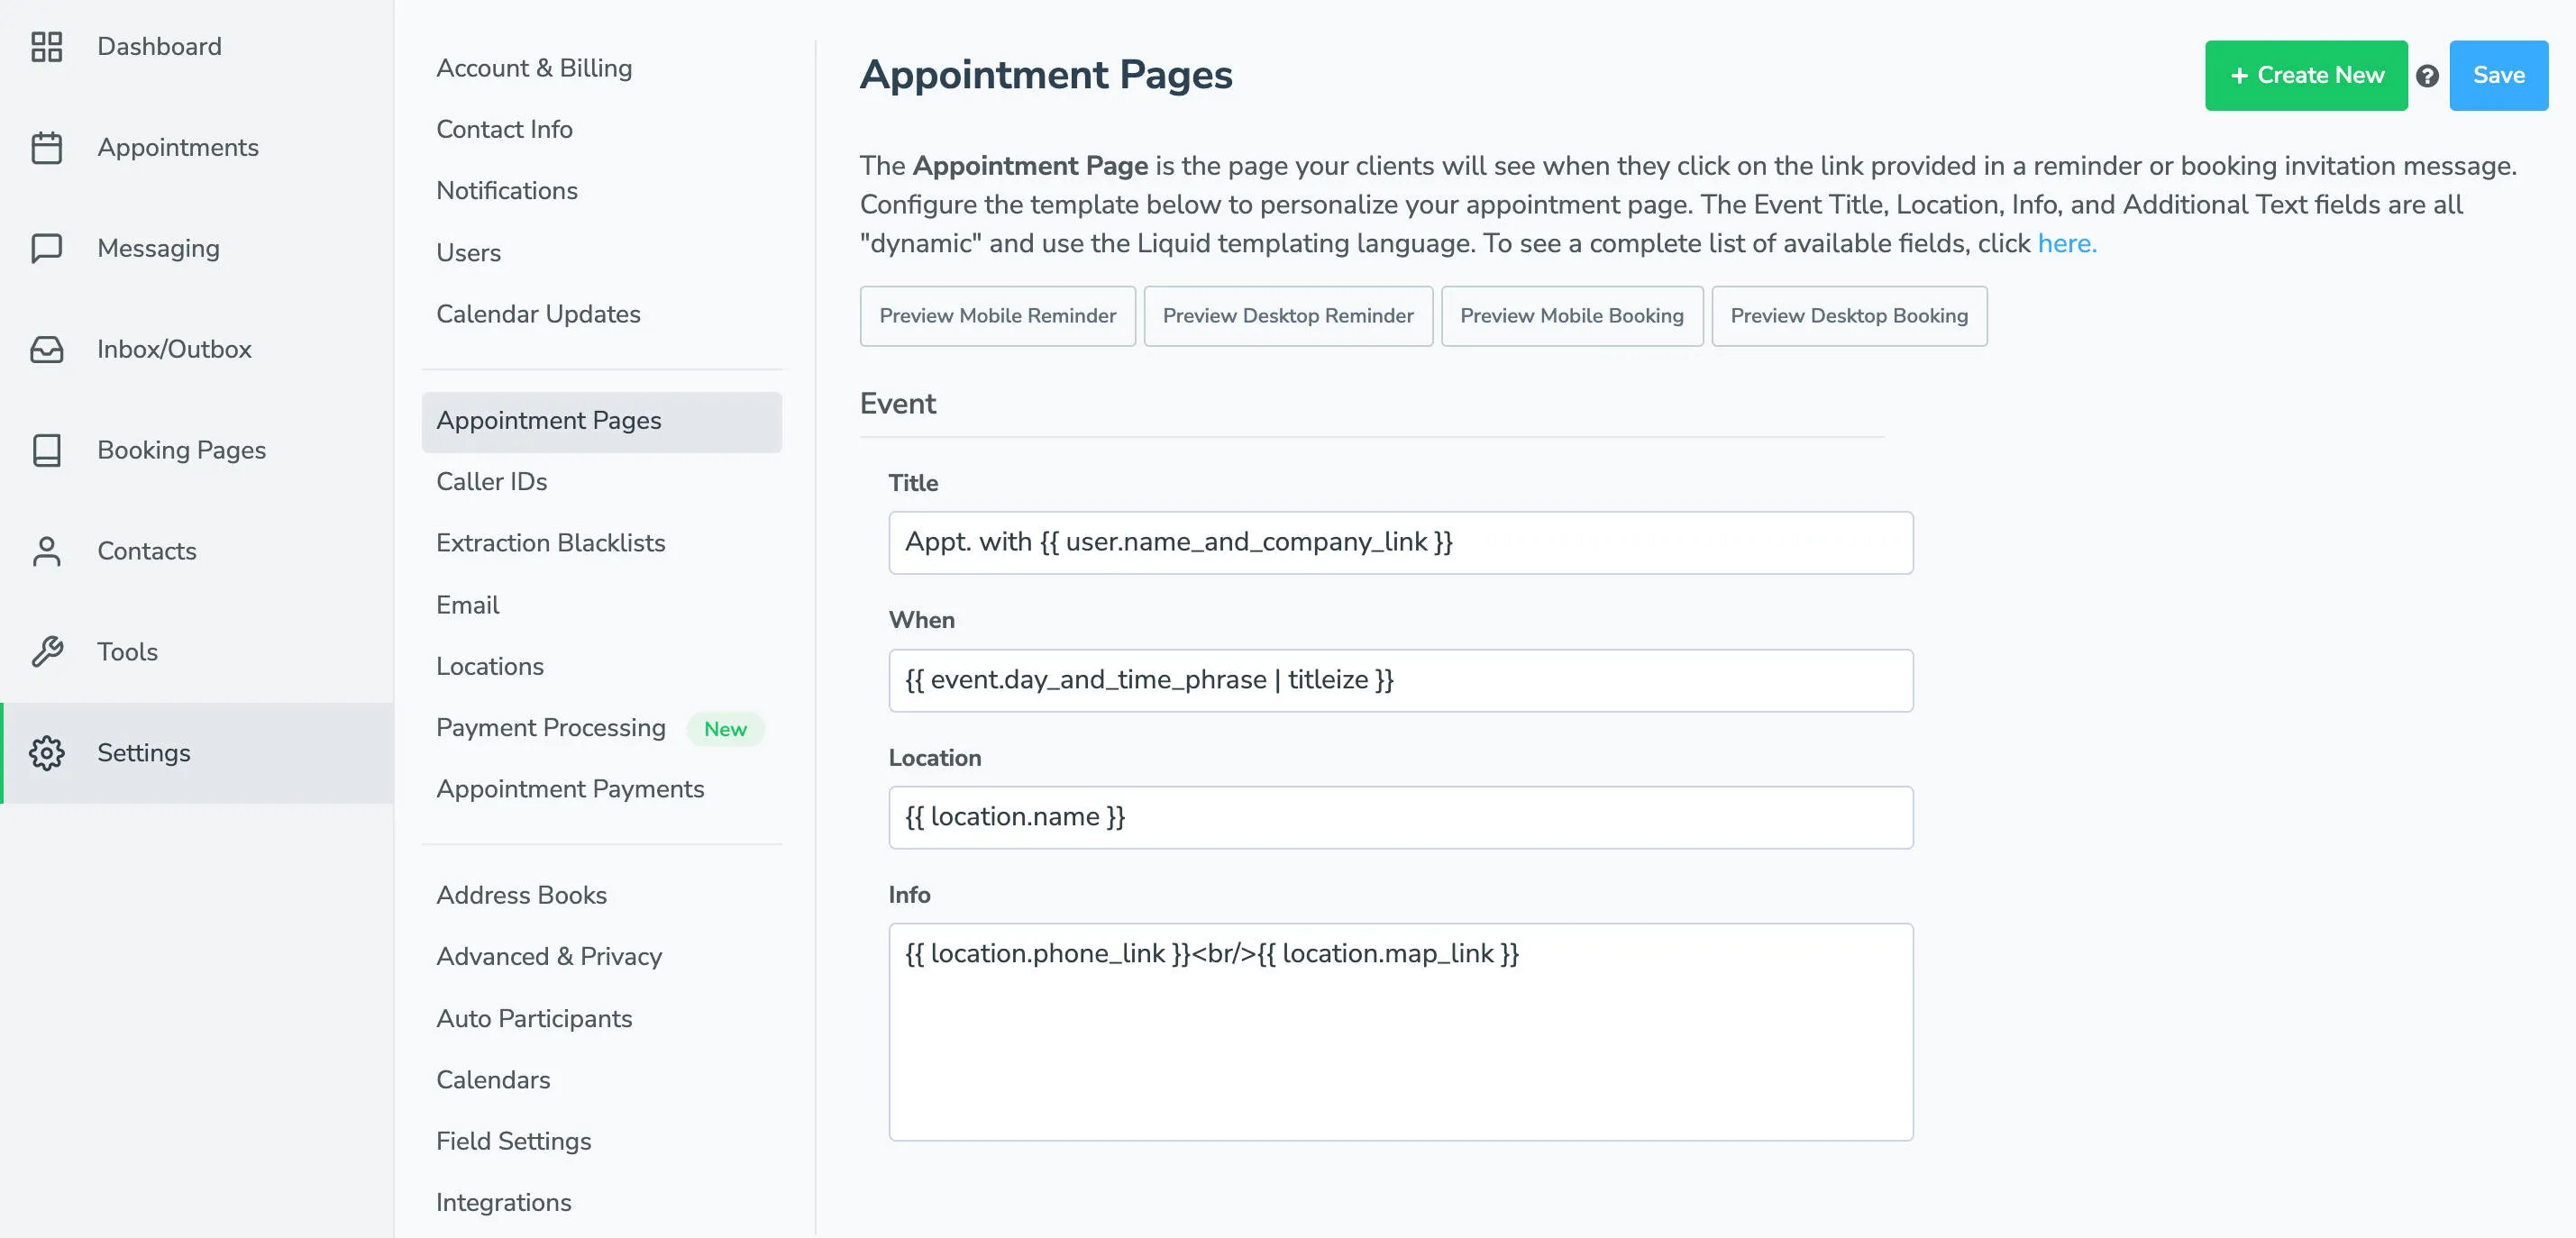Open the Extraction Blacklists section

point(551,543)
